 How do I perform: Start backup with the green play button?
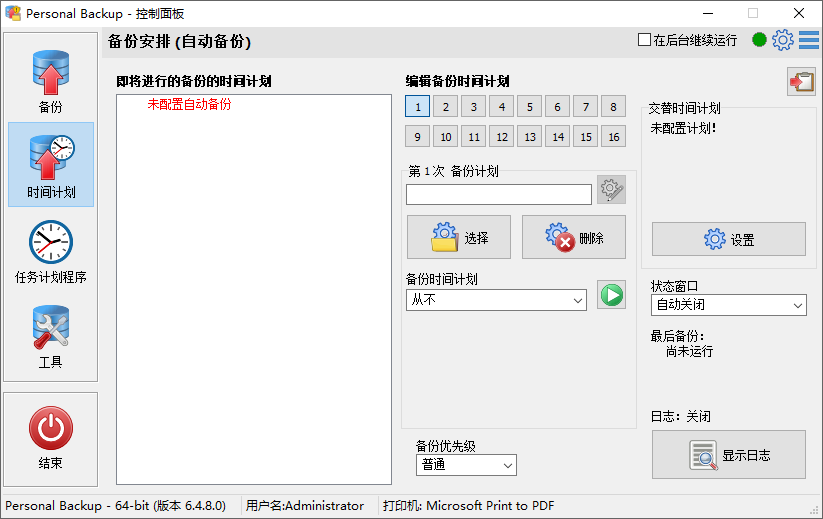611,294
